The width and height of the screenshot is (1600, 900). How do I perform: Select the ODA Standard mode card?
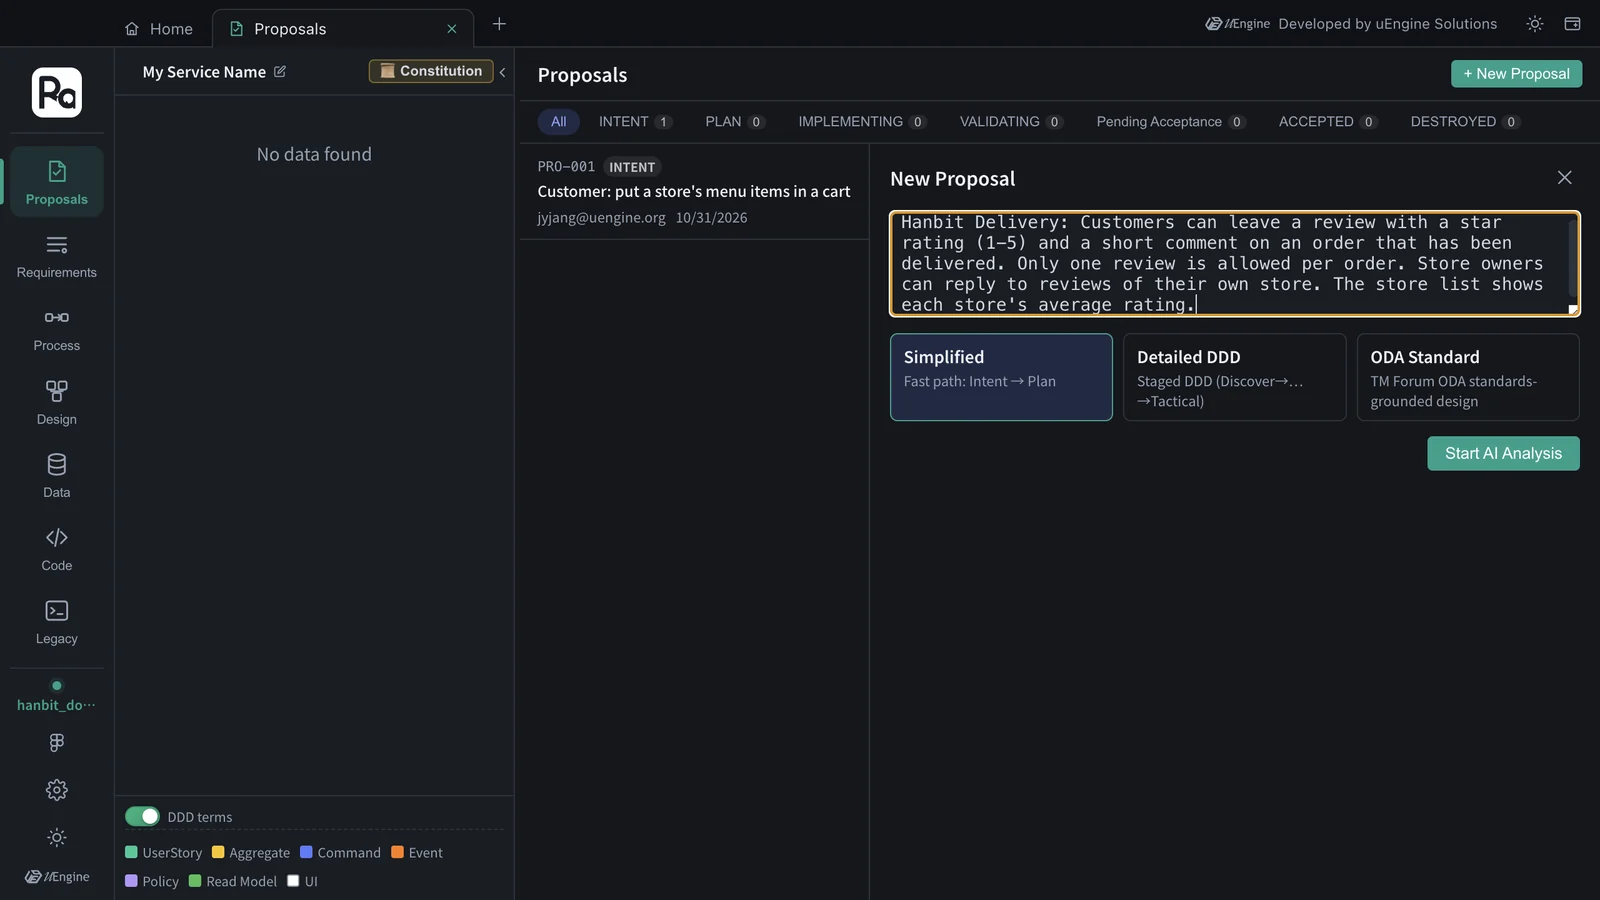(x=1468, y=377)
